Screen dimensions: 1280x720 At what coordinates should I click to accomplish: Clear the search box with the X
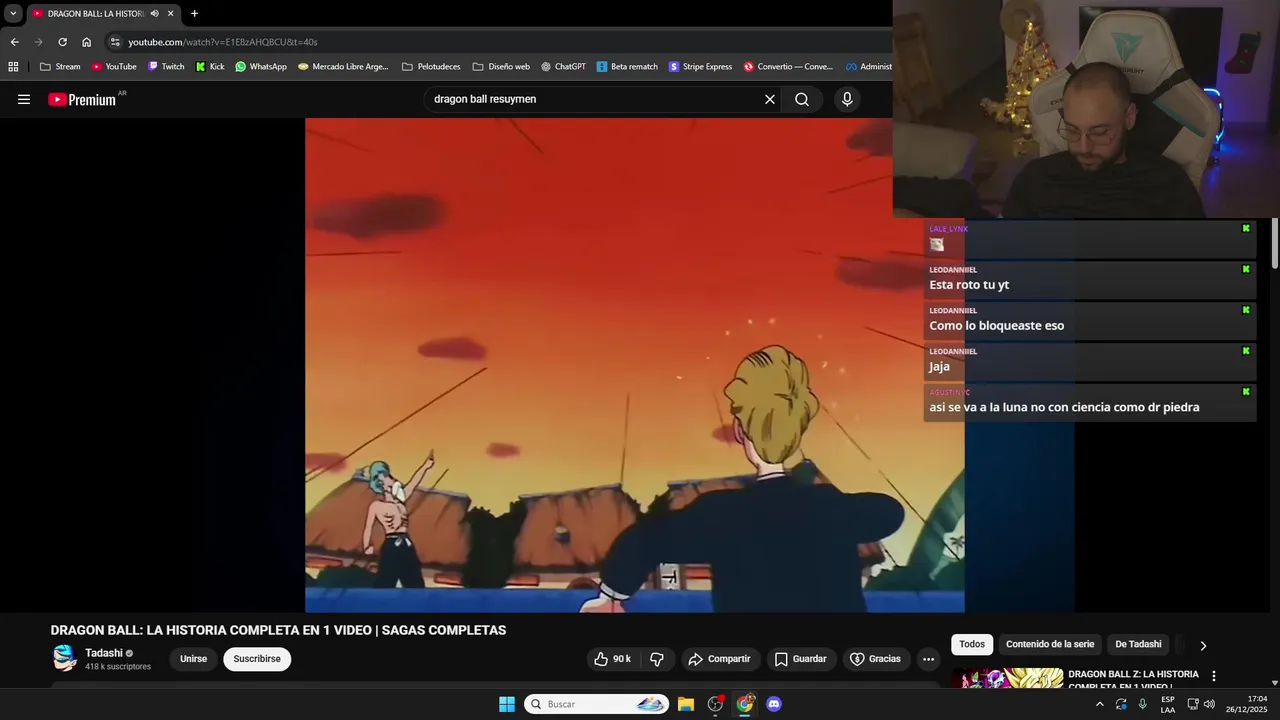click(770, 99)
